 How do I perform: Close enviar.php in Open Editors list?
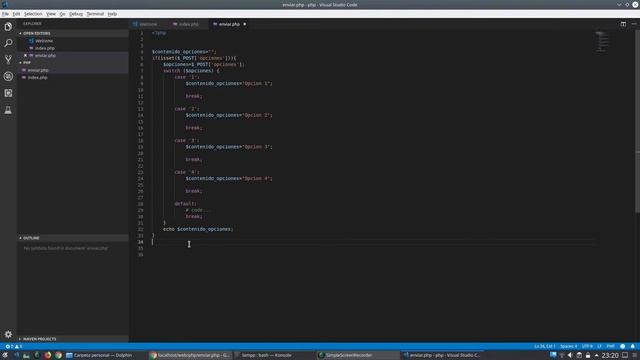coord(25,56)
